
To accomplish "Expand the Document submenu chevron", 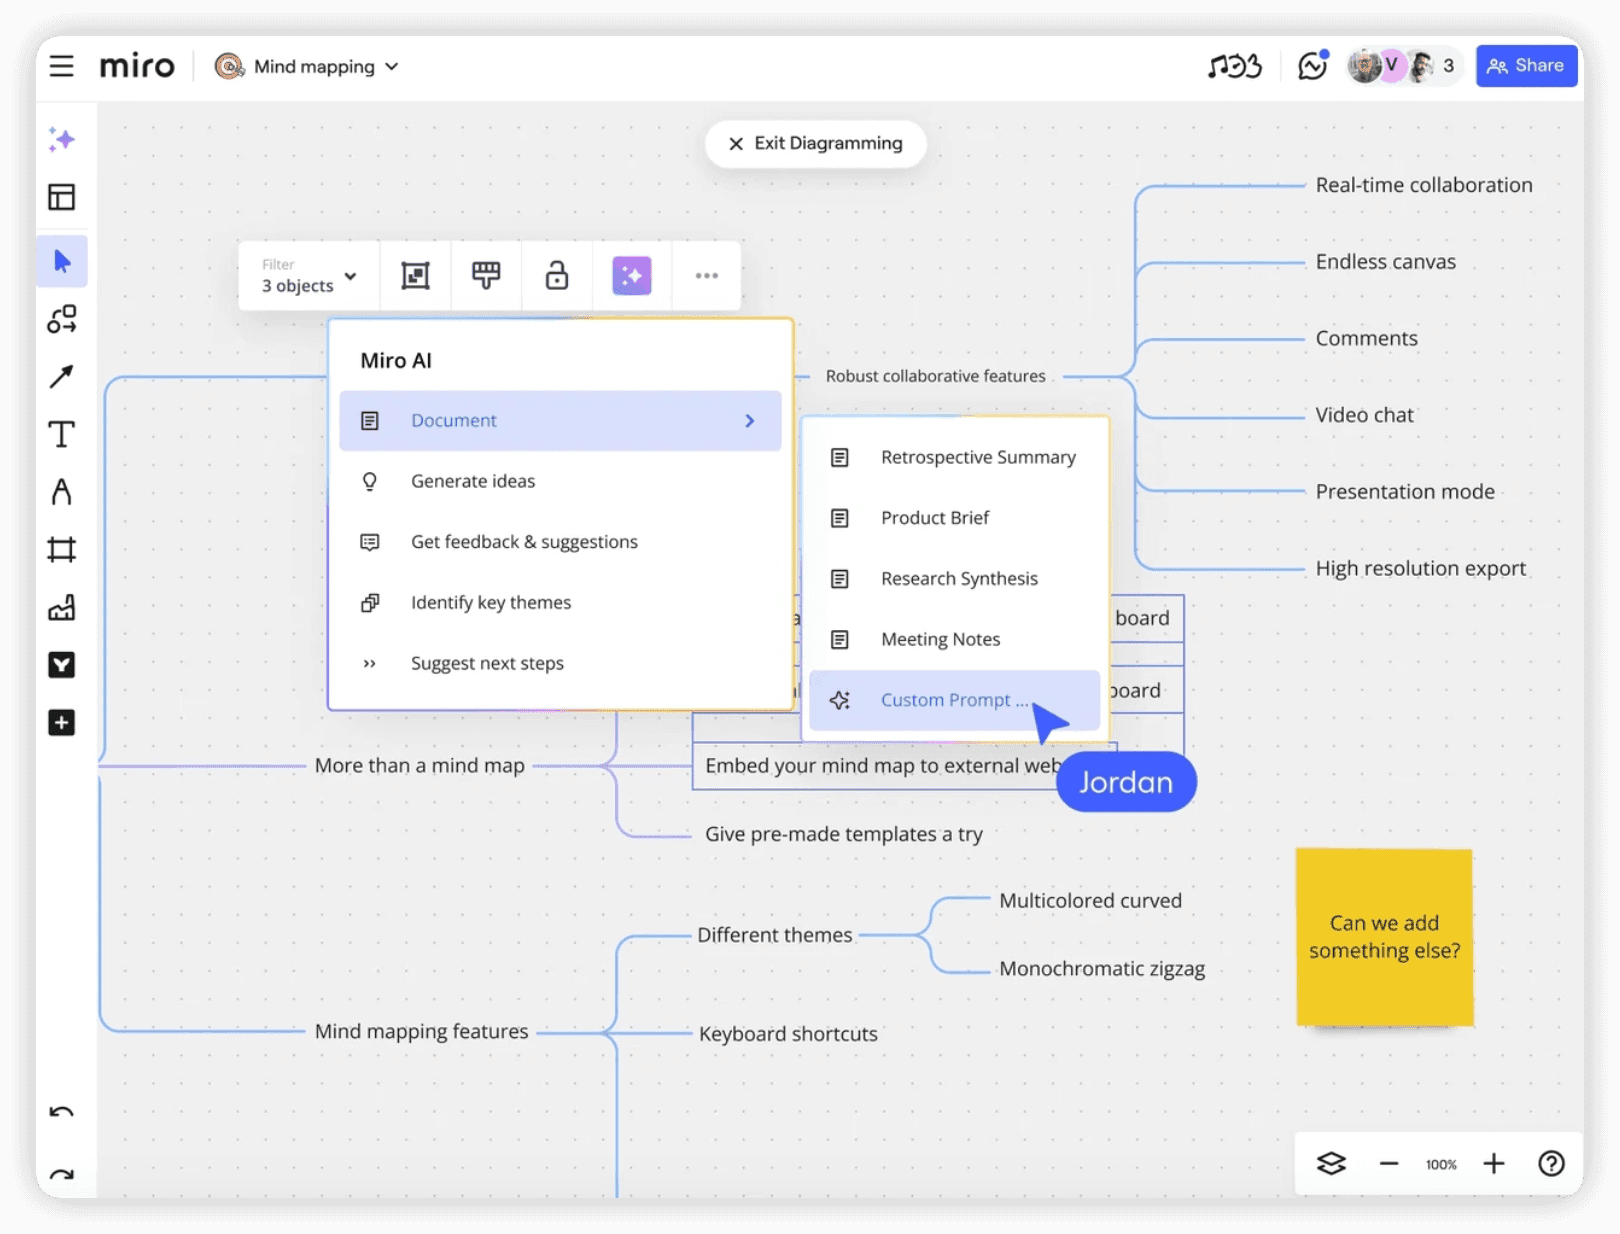I will tap(750, 421).
